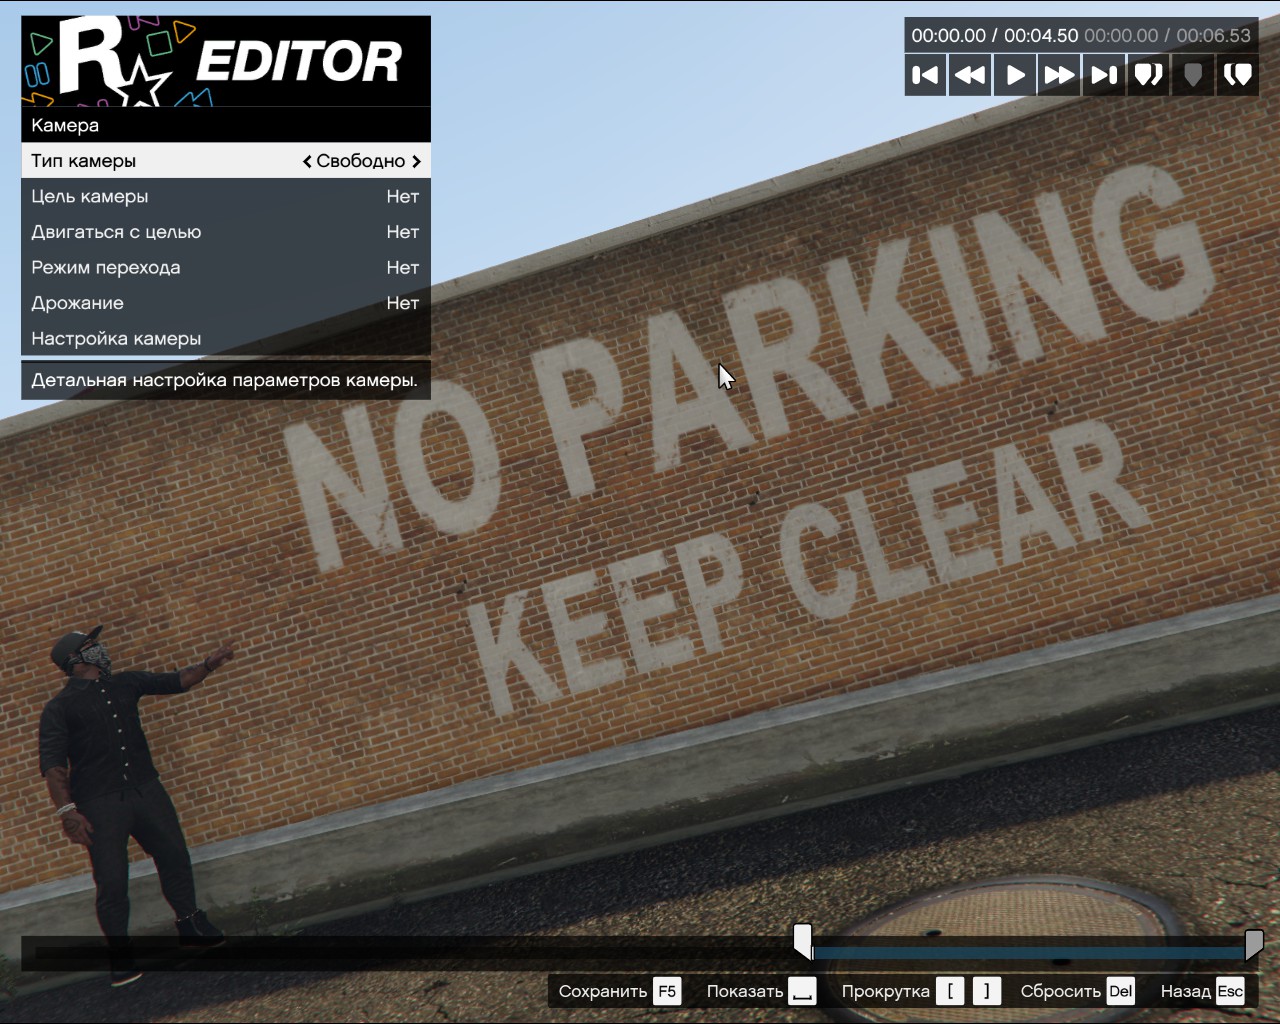
Task: Click the timeline marker at the playhead
Action: point(803,942)
